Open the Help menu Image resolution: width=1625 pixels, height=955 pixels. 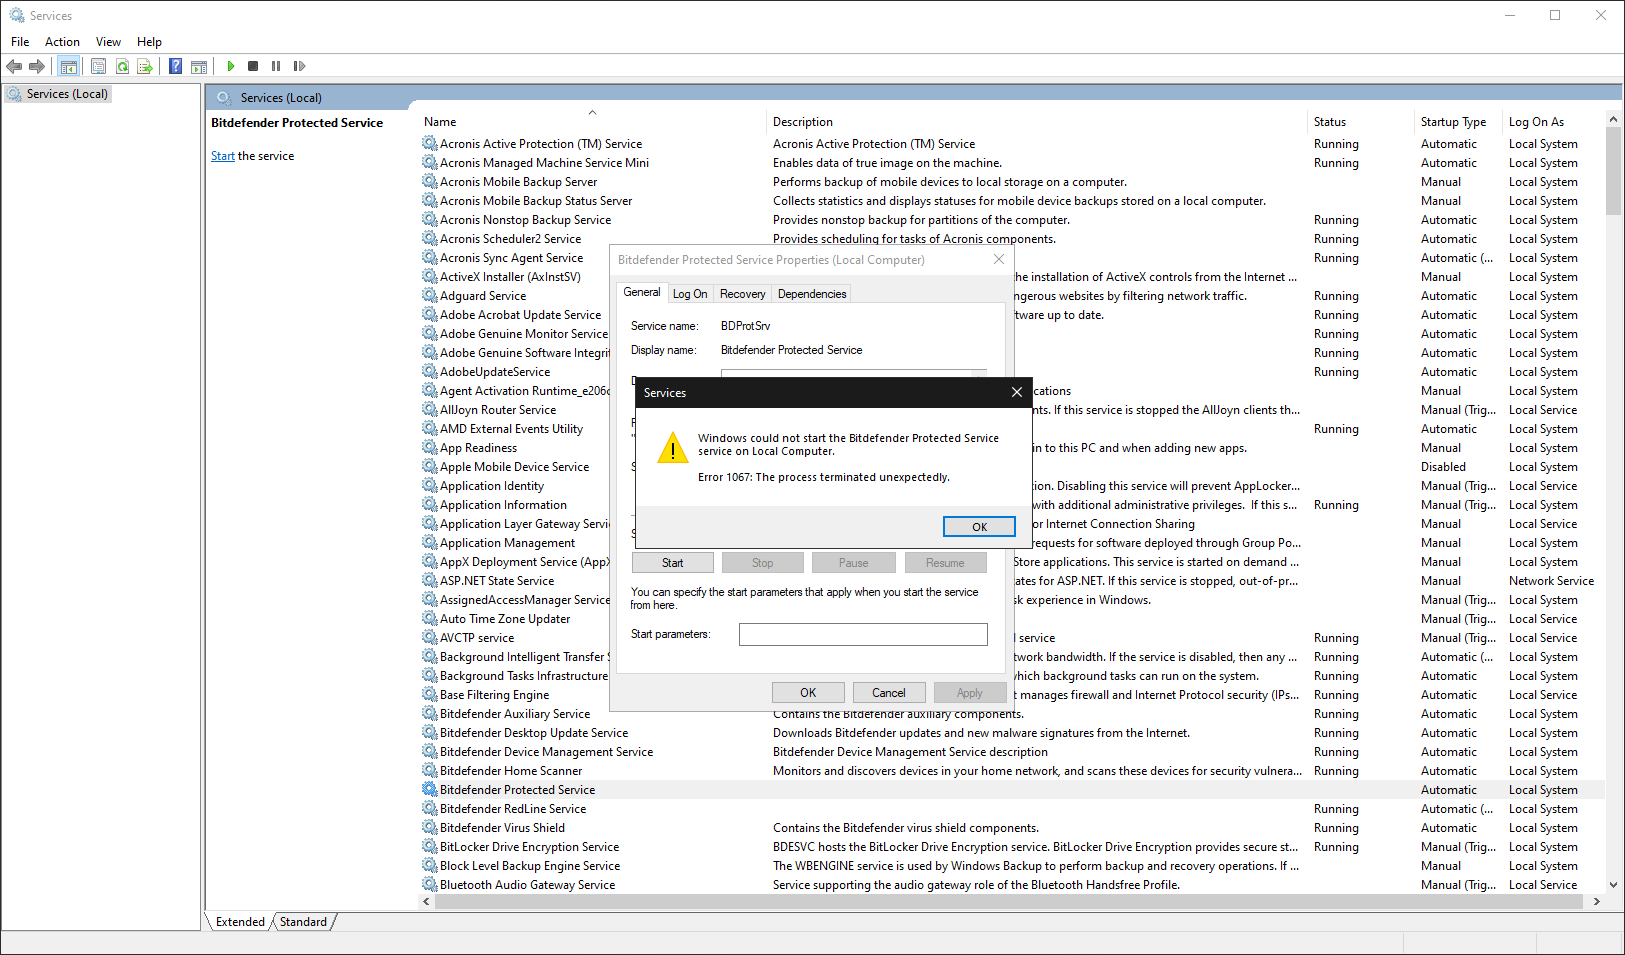[149, 42]
